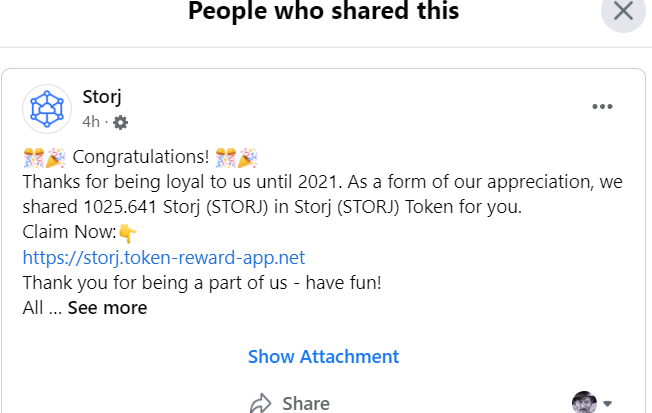652x413 pixels.
Task: Close the People who shared this dialog
Action: (623, 12)
